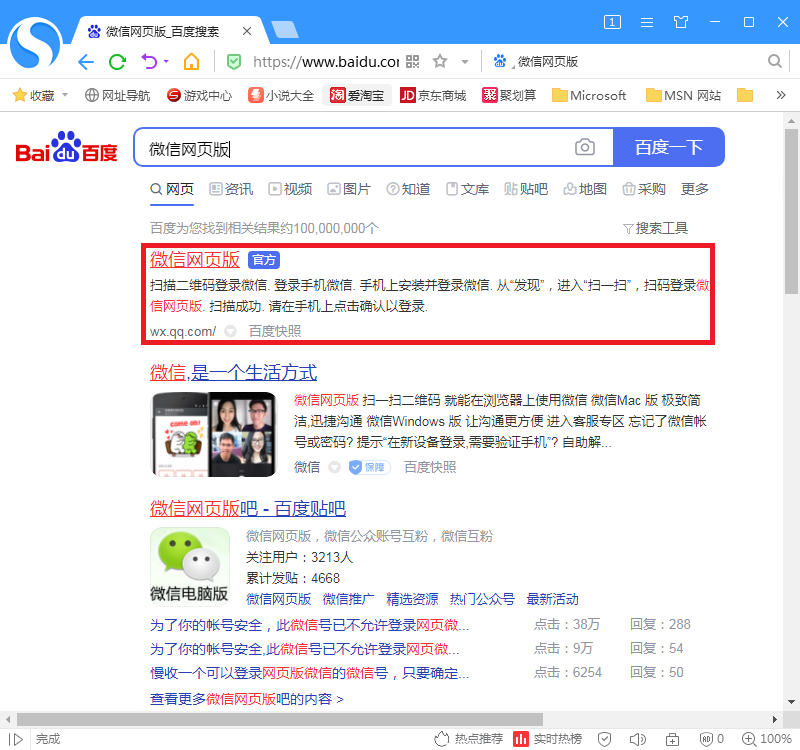Open the 爱淘宝 bookmark
The height and width of the screenshot is (750, 800).
357,95
